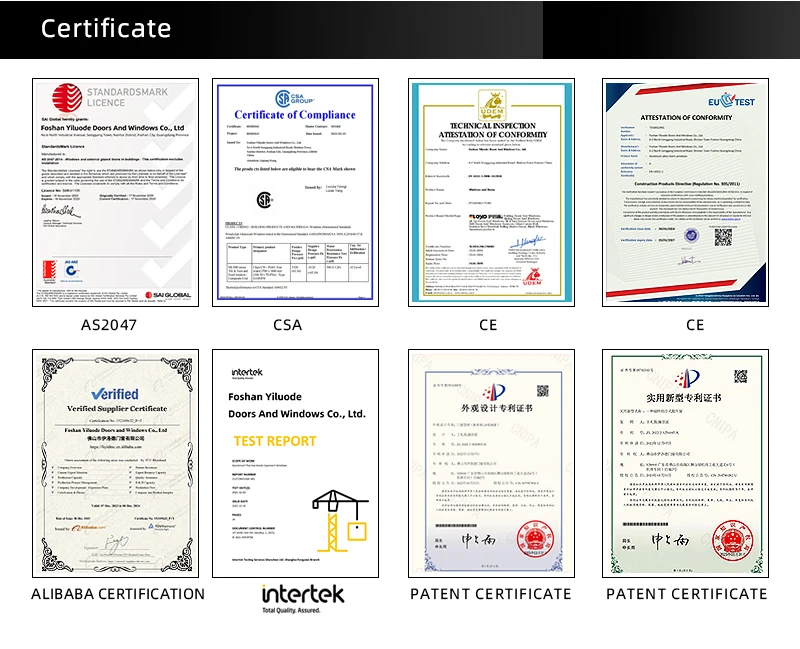Click the Intertek Total Quality Assured logo
Viewport: 800px width, 649px height.
303,599
